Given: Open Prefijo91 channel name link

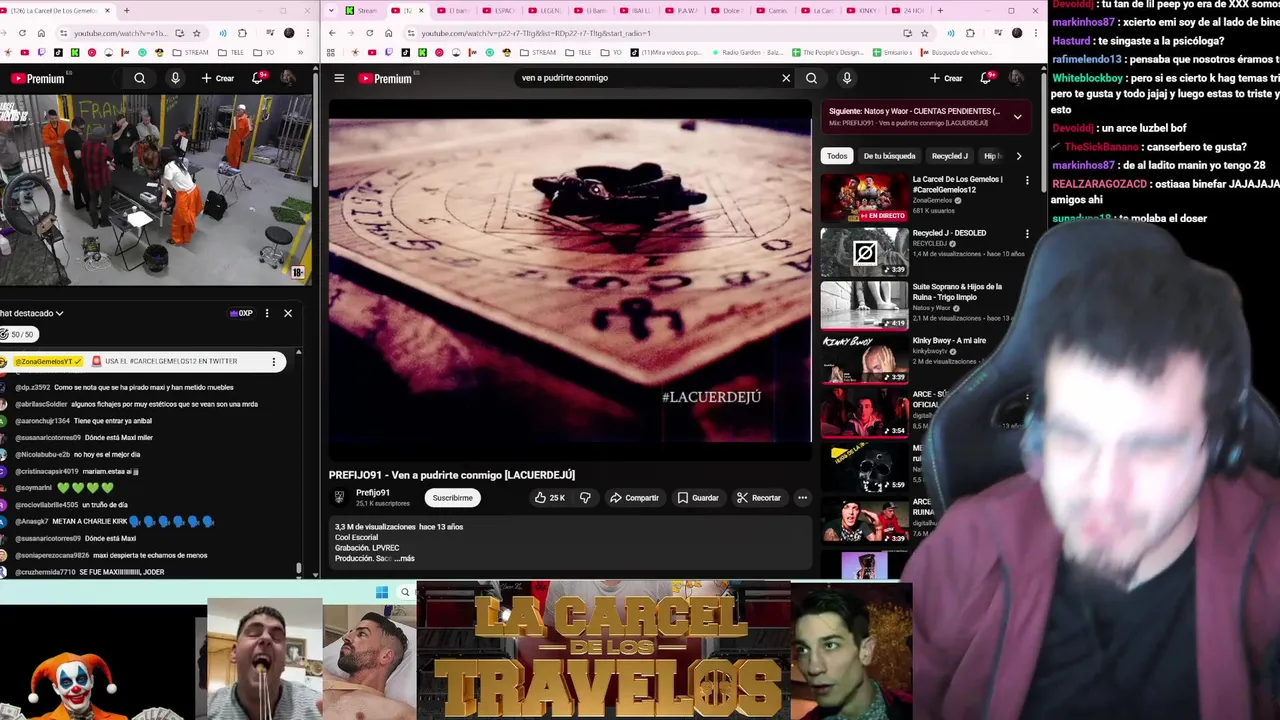Looking at the screenshot, I should point(373,493).
